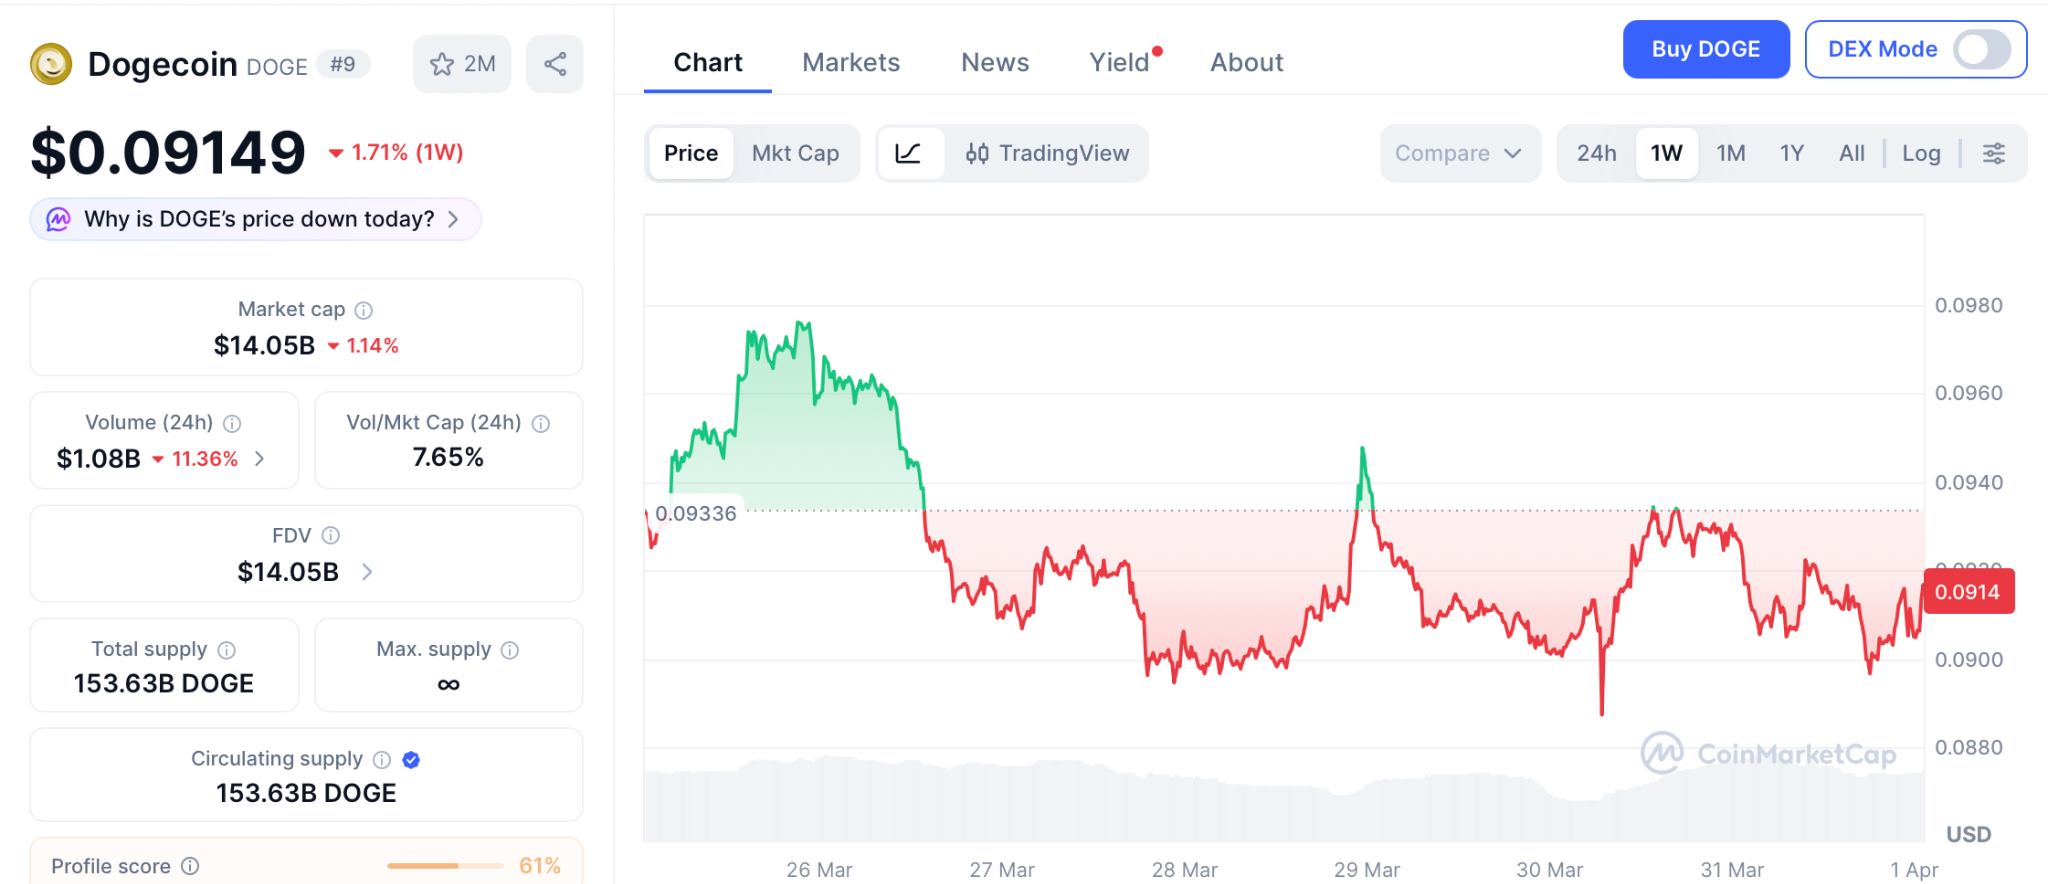2048x884 pixels.
Task: Switch chart view to Mkt Cap
Action: click(x=795, y=153)
